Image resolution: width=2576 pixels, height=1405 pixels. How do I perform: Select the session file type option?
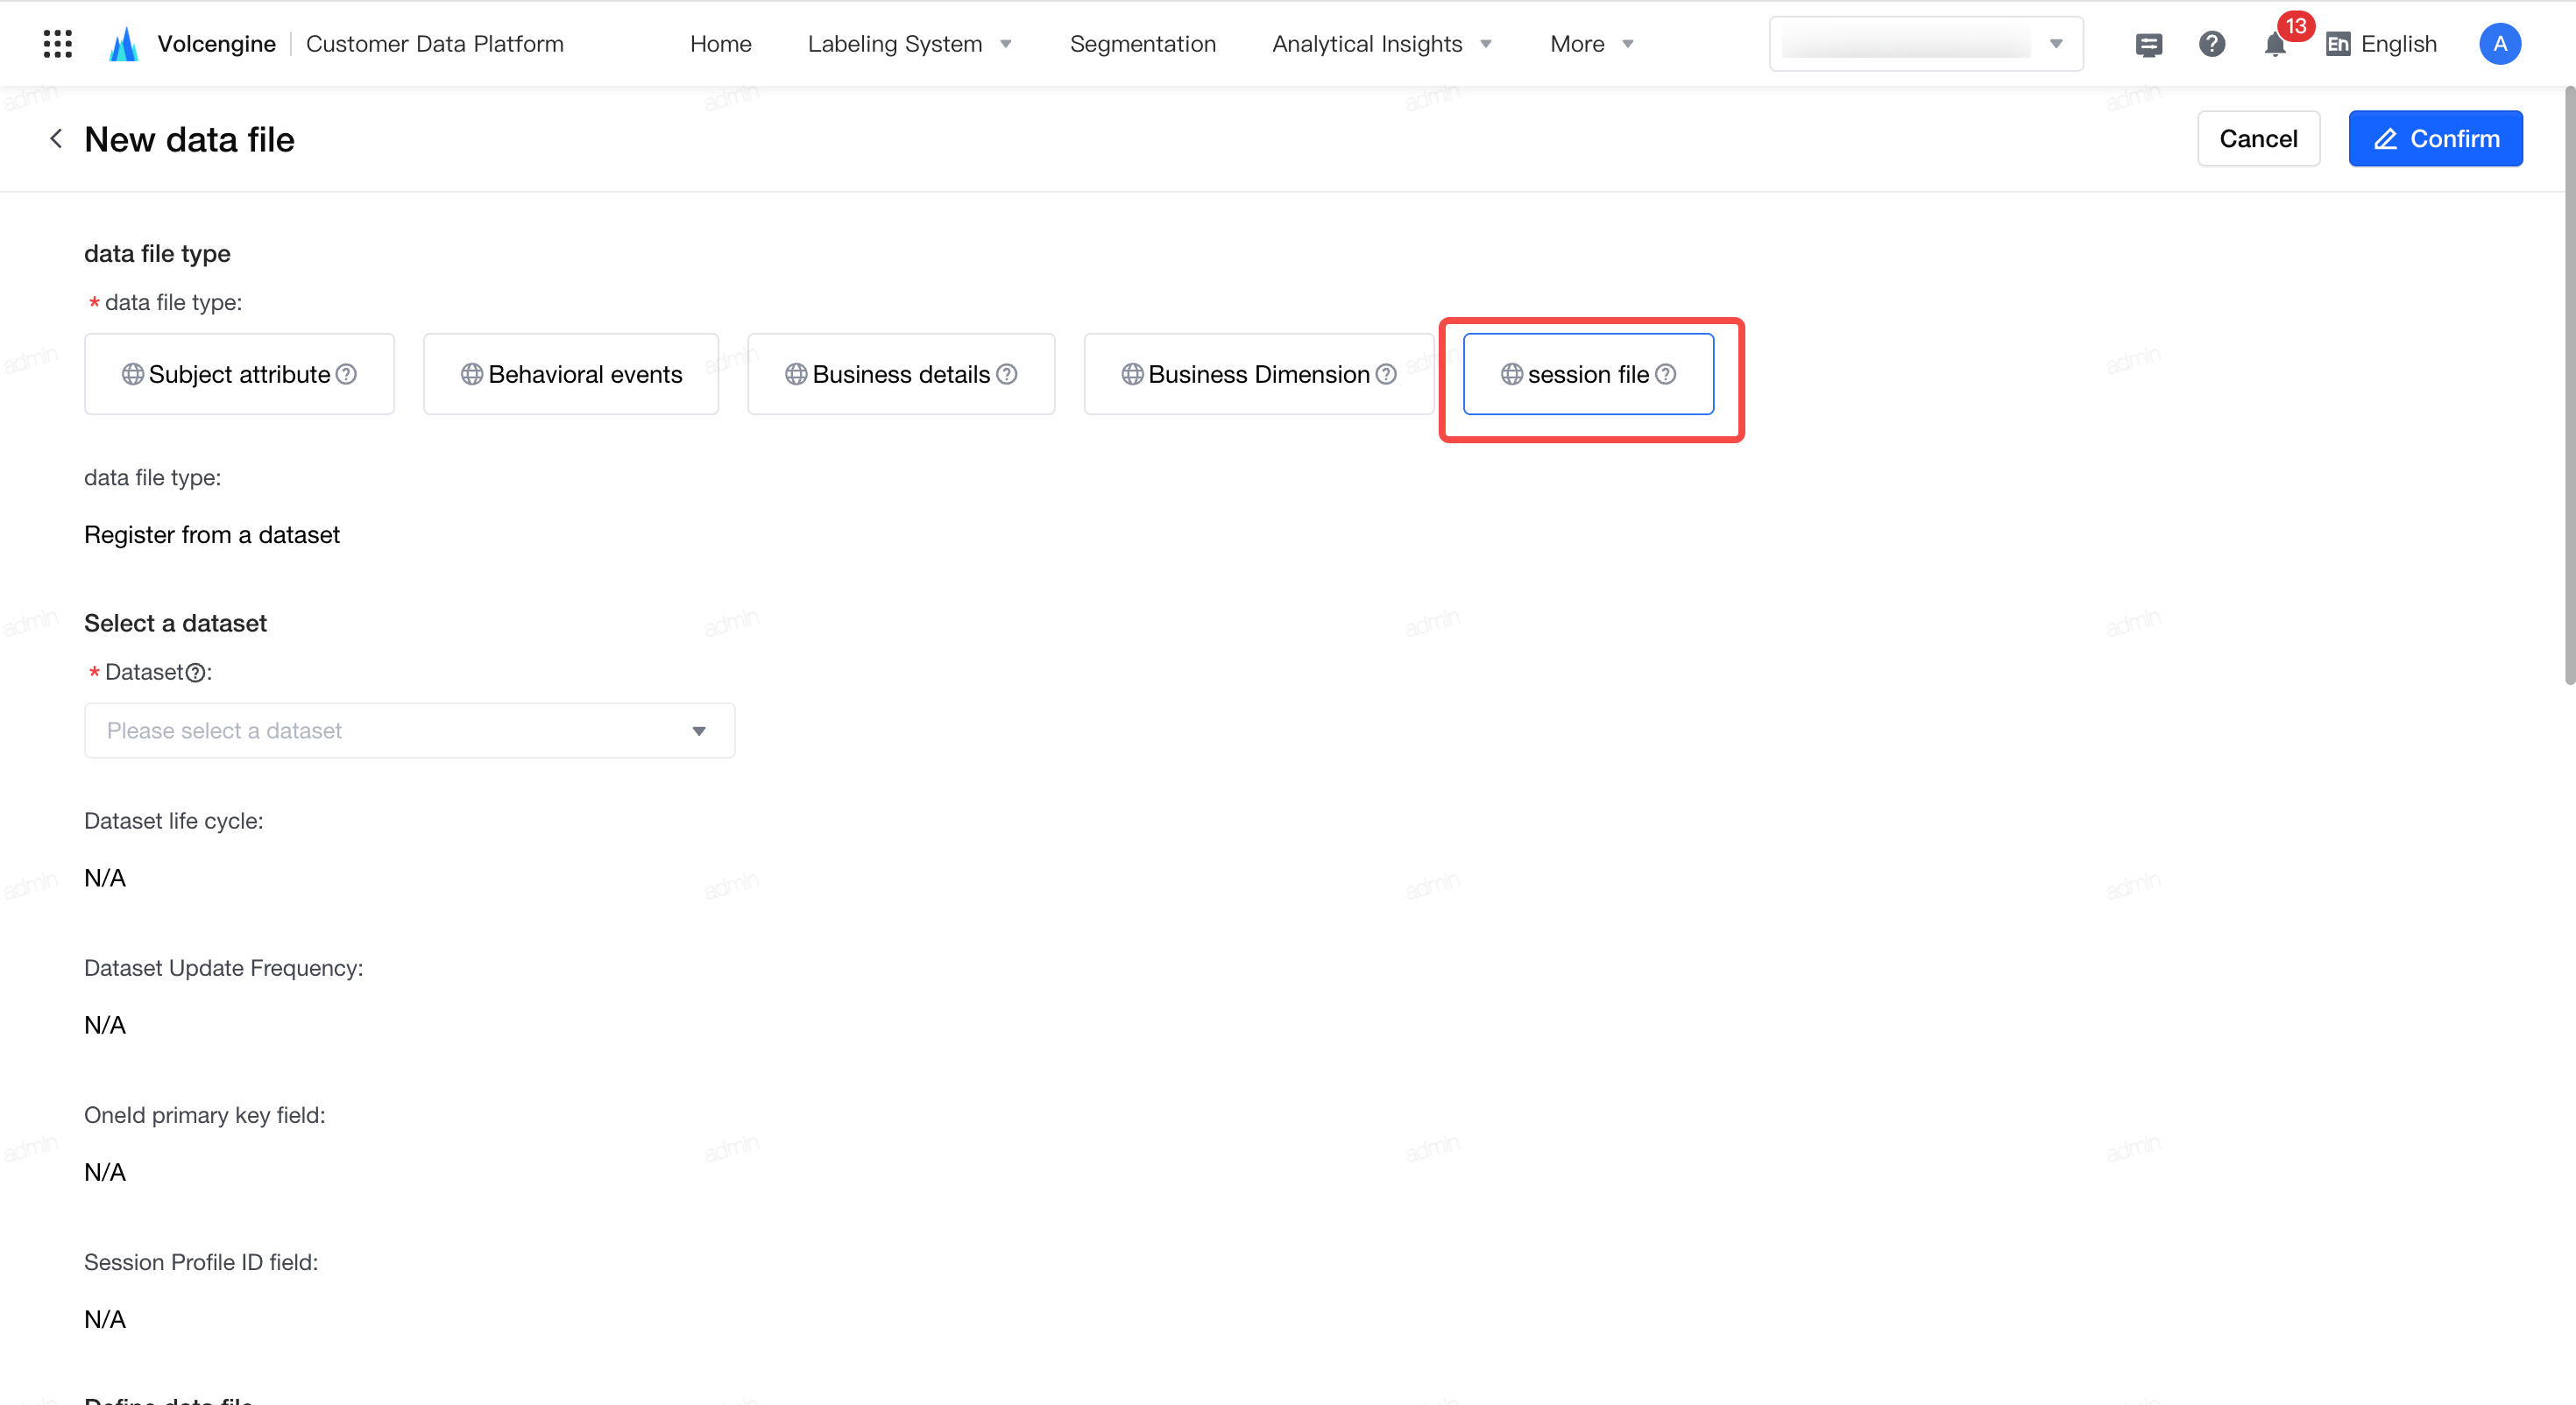pos(1588,374)
